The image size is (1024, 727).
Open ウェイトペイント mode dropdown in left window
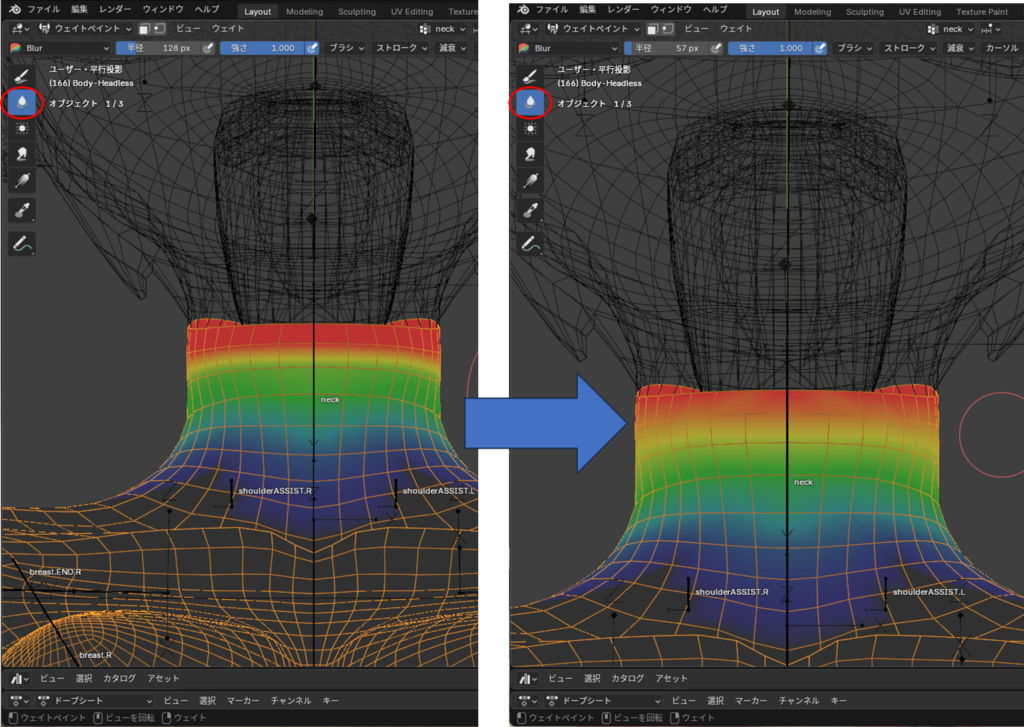click(x=84, y=29)
